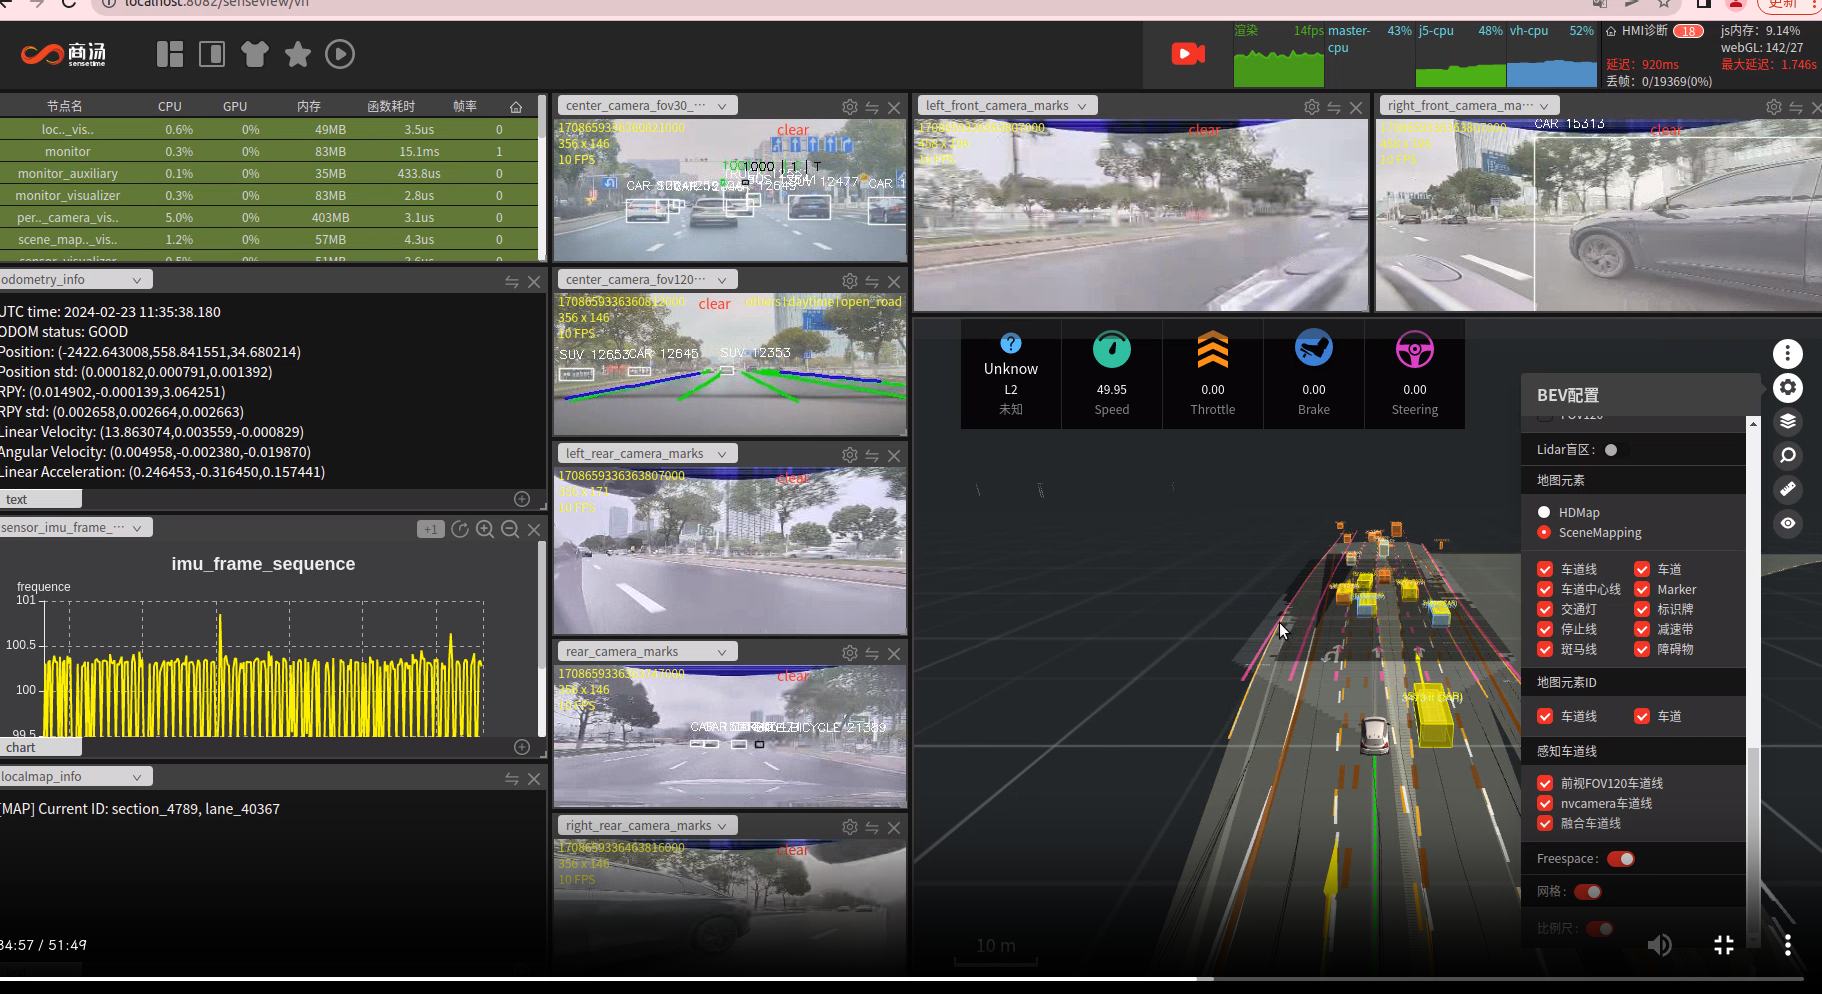The width and height of the screenshot is (1822, 994).
Task: Zoom in on the imu_frame_sequence chart
Action: tap(485, 529)
